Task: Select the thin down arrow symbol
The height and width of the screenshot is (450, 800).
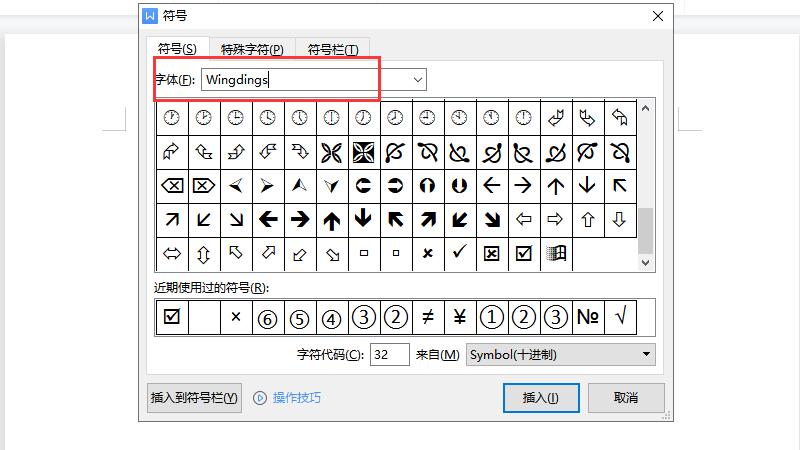Action: click(588, 186)
